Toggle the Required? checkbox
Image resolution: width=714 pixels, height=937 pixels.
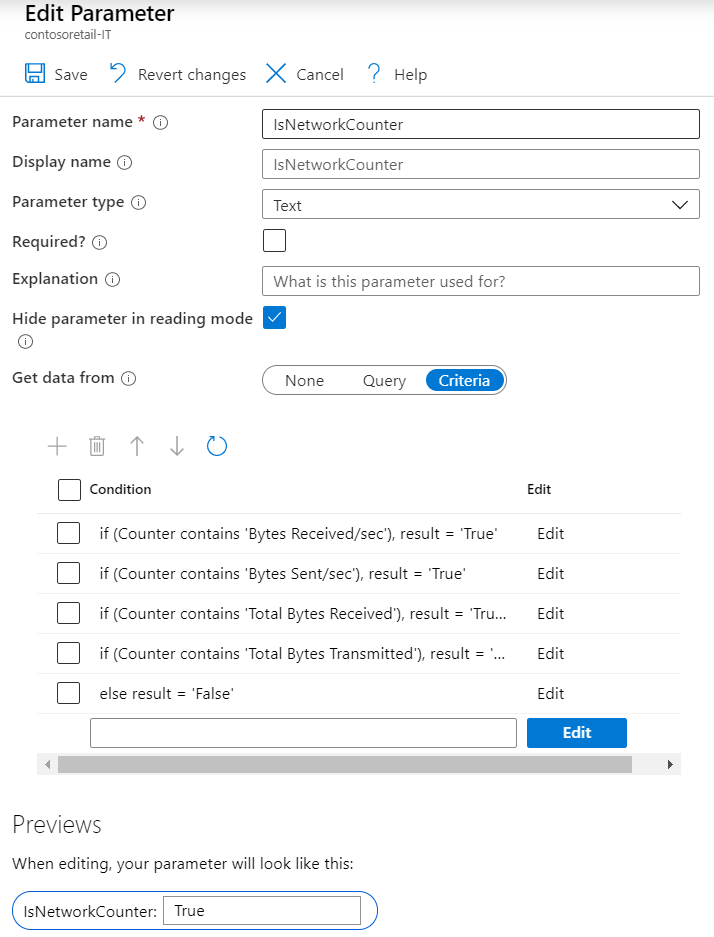click(274, 241)
